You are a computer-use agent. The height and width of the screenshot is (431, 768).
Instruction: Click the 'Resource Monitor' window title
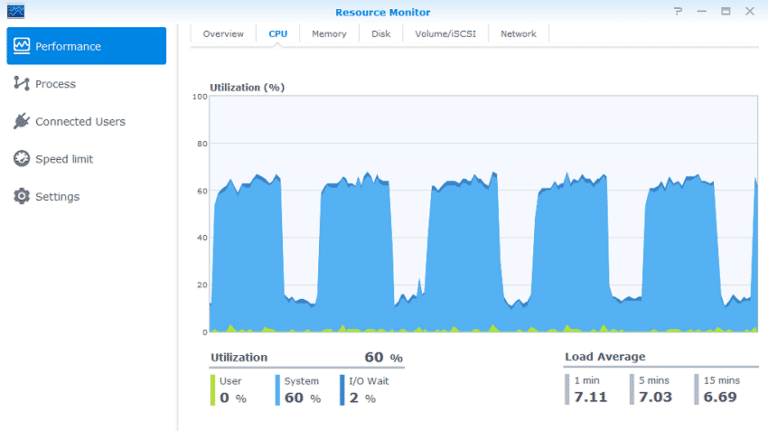[x=383, y=12]
